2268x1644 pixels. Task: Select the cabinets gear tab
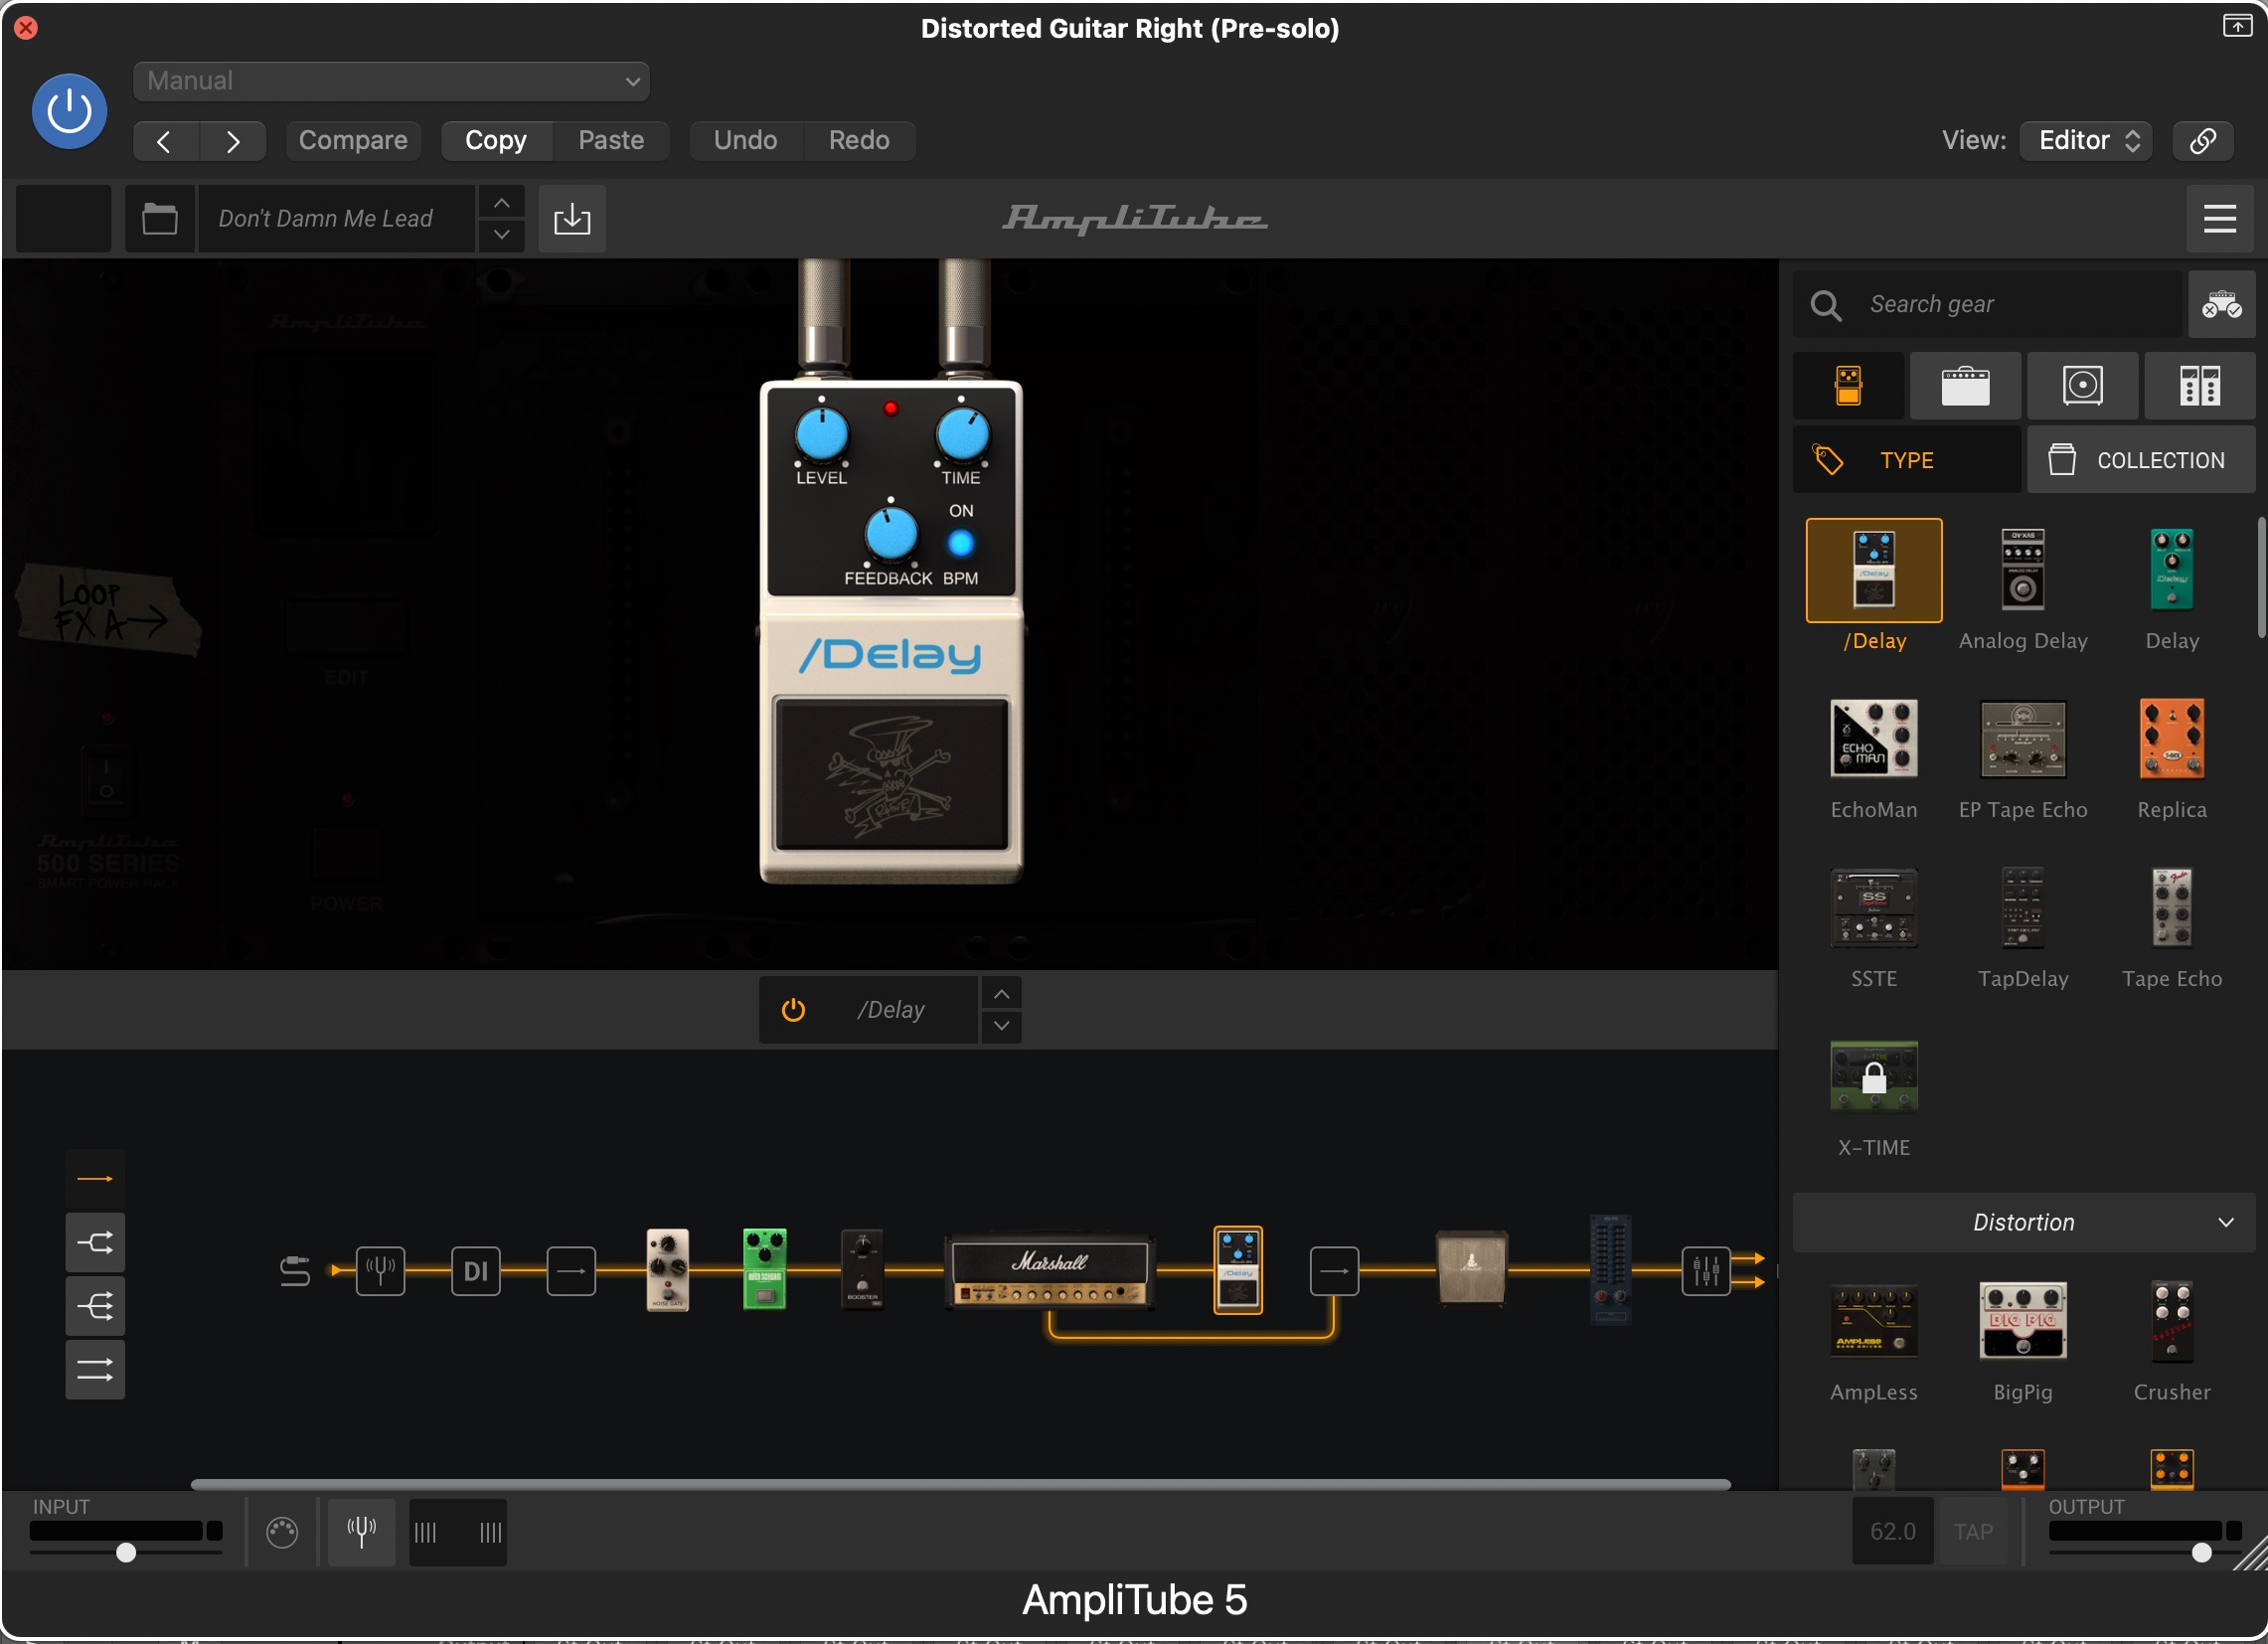2083,386
